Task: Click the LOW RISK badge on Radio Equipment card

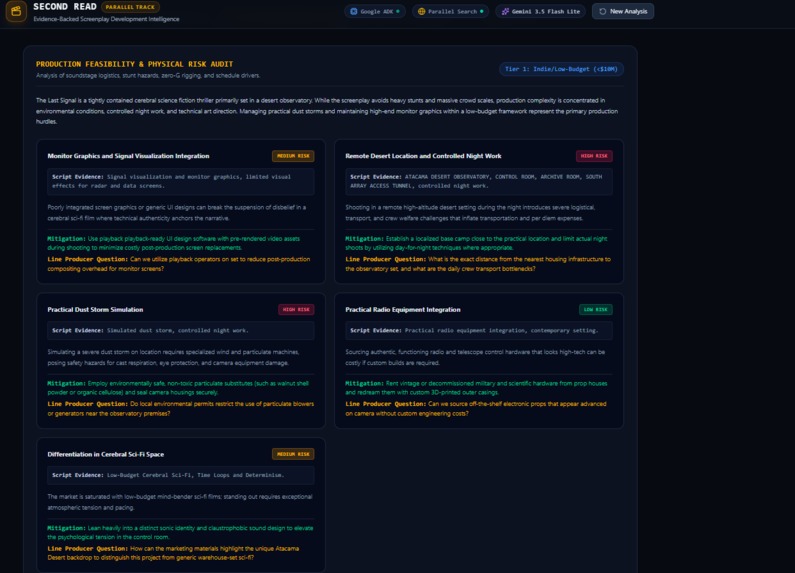Action: click(x=596, y=310)
